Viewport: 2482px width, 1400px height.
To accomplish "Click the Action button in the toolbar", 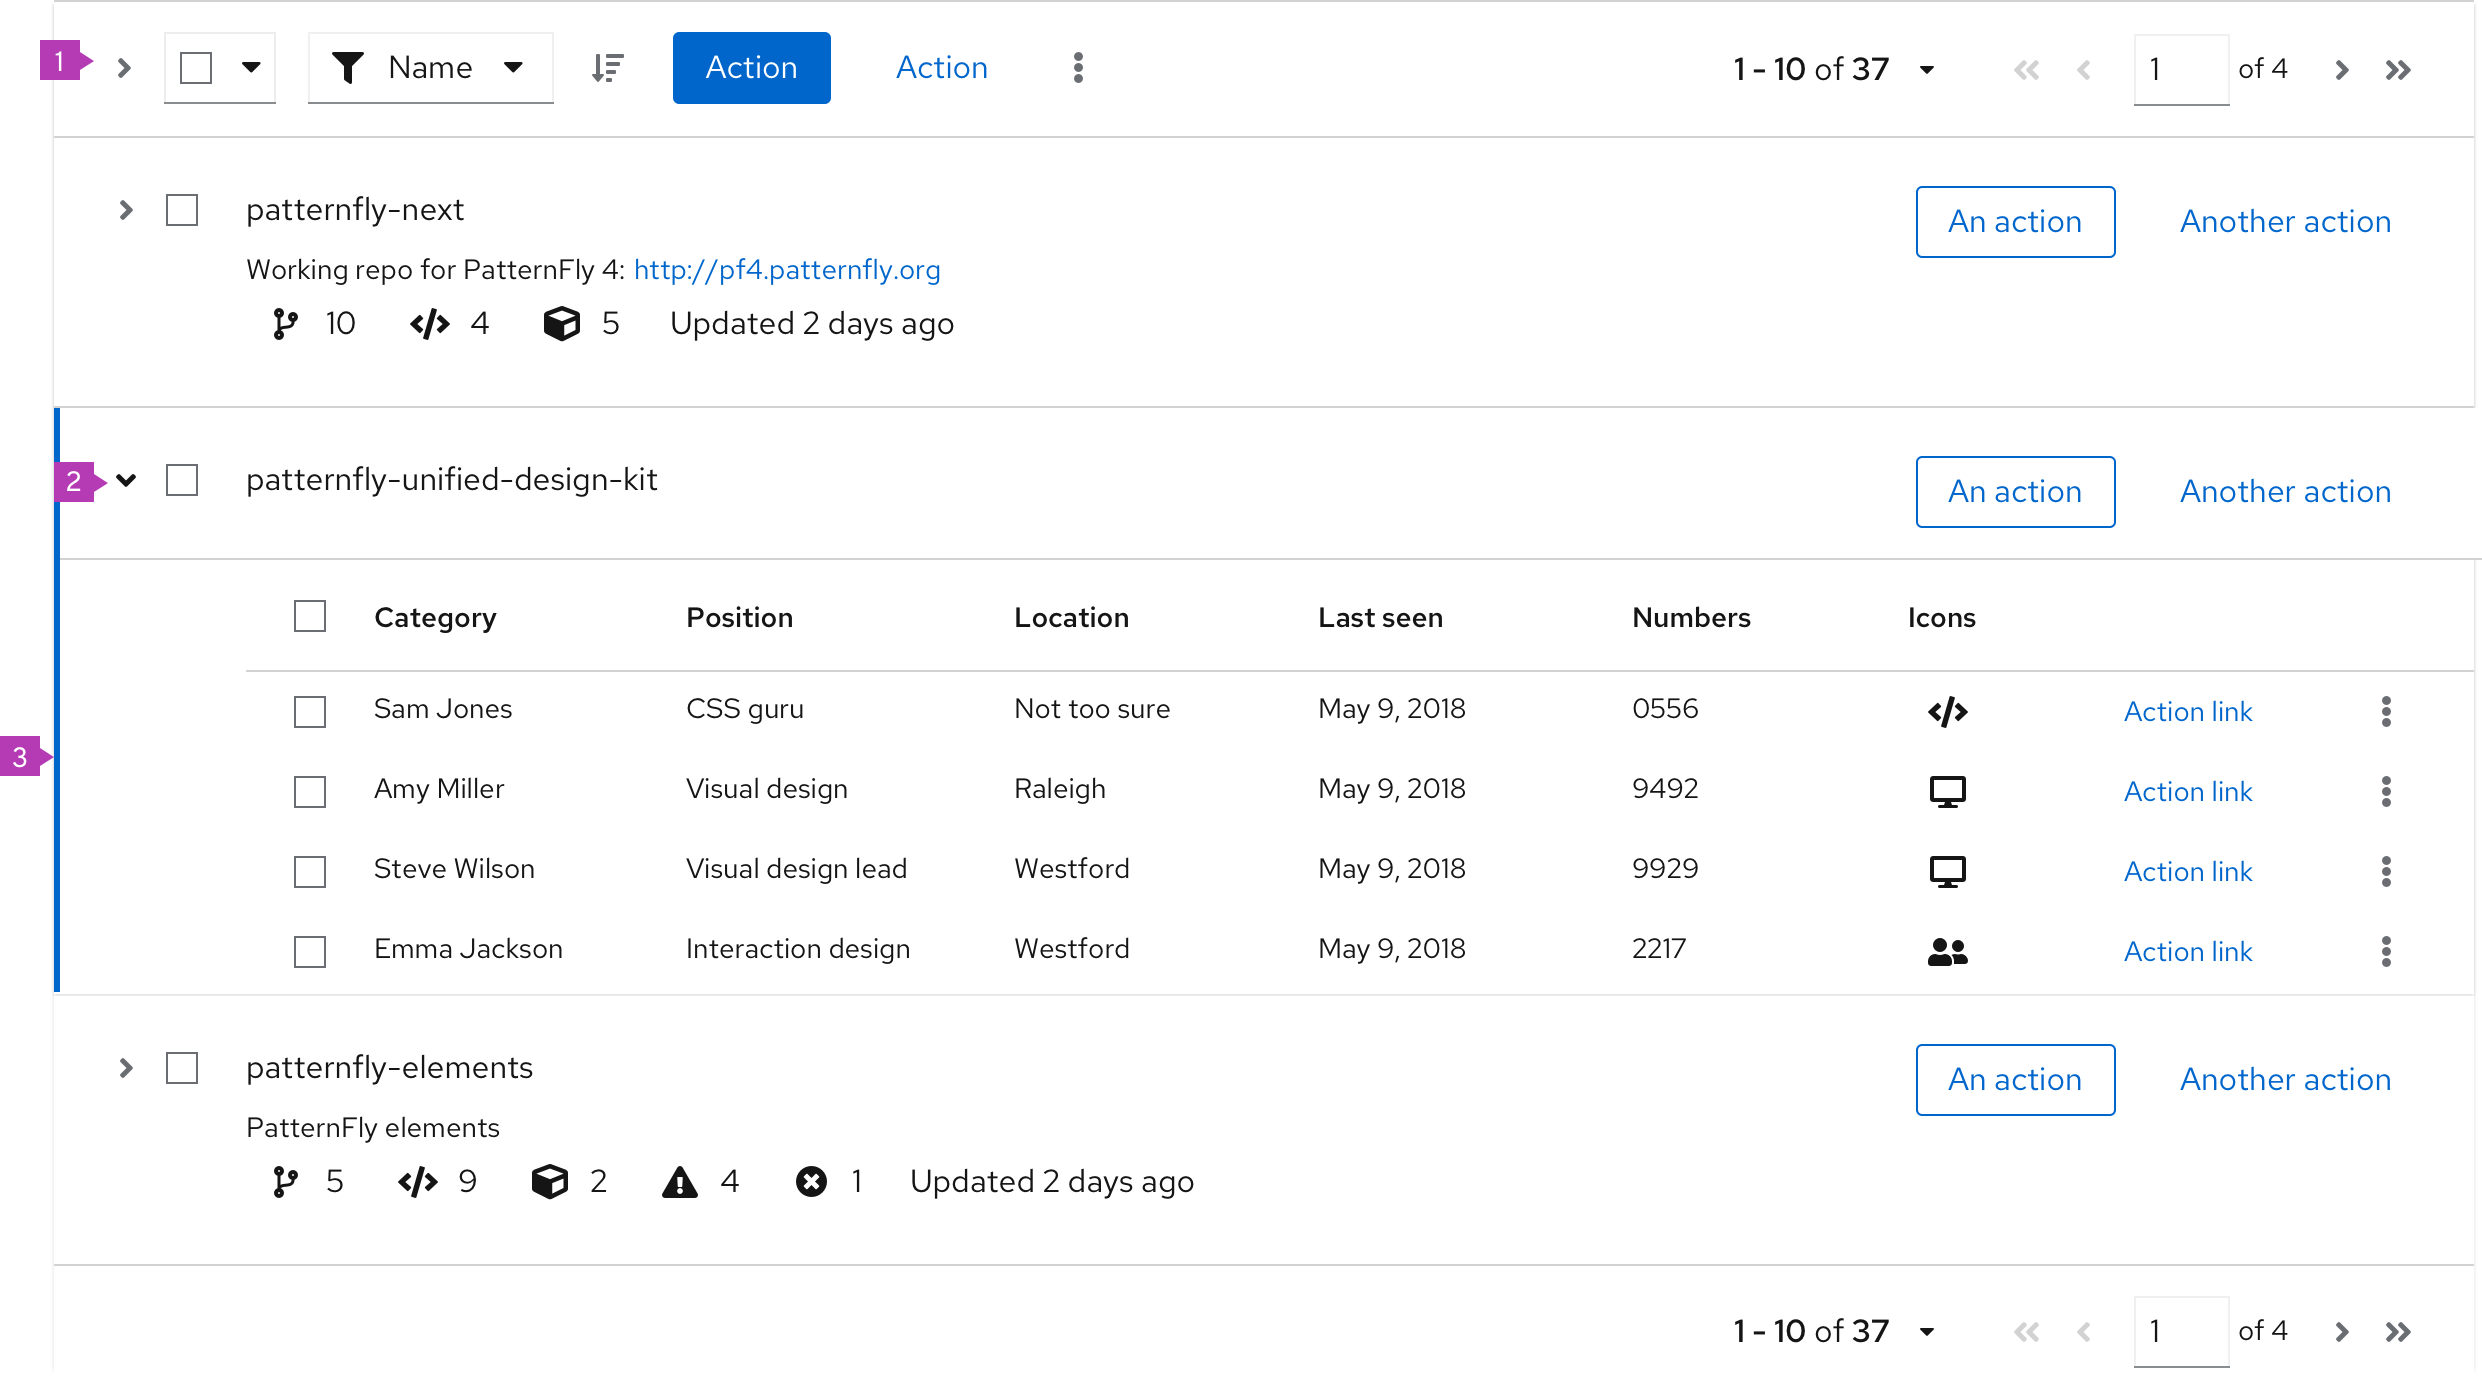I will coord(750,68).
